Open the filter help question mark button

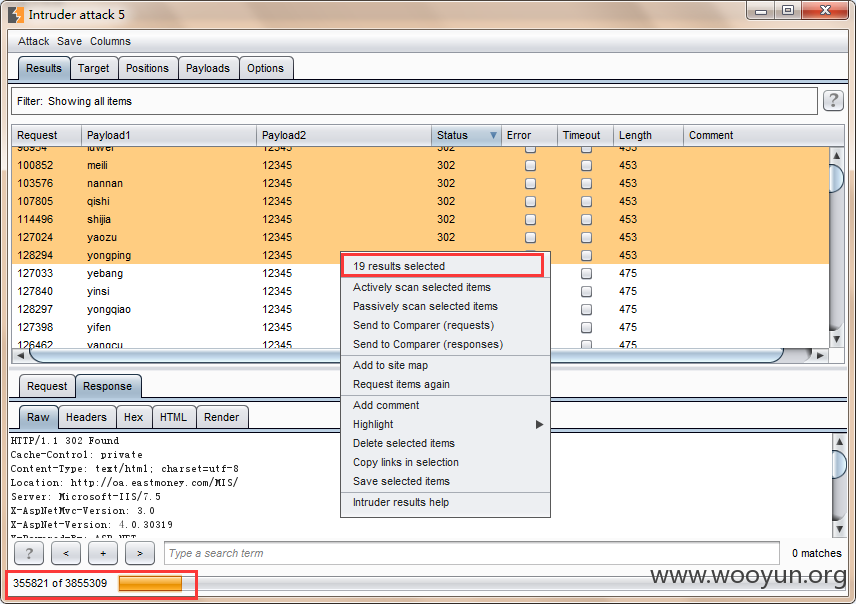pos(833,101)
